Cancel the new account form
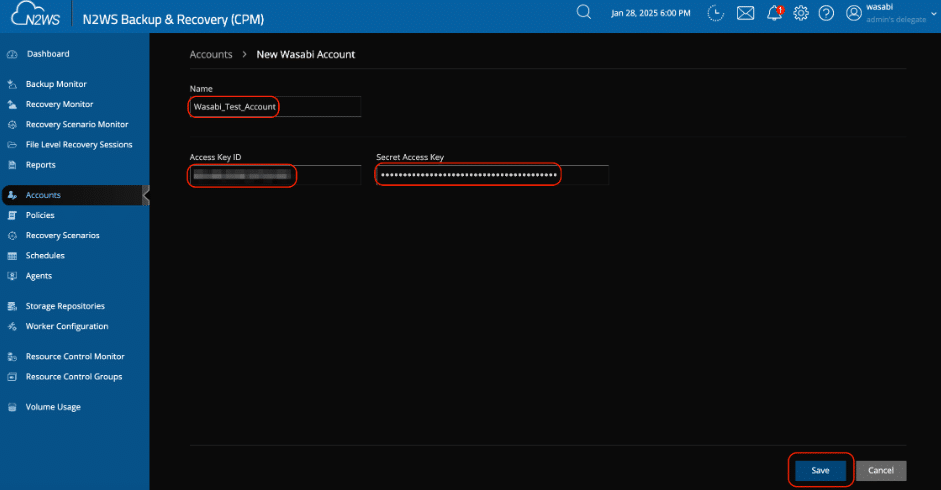 (880, 471)
